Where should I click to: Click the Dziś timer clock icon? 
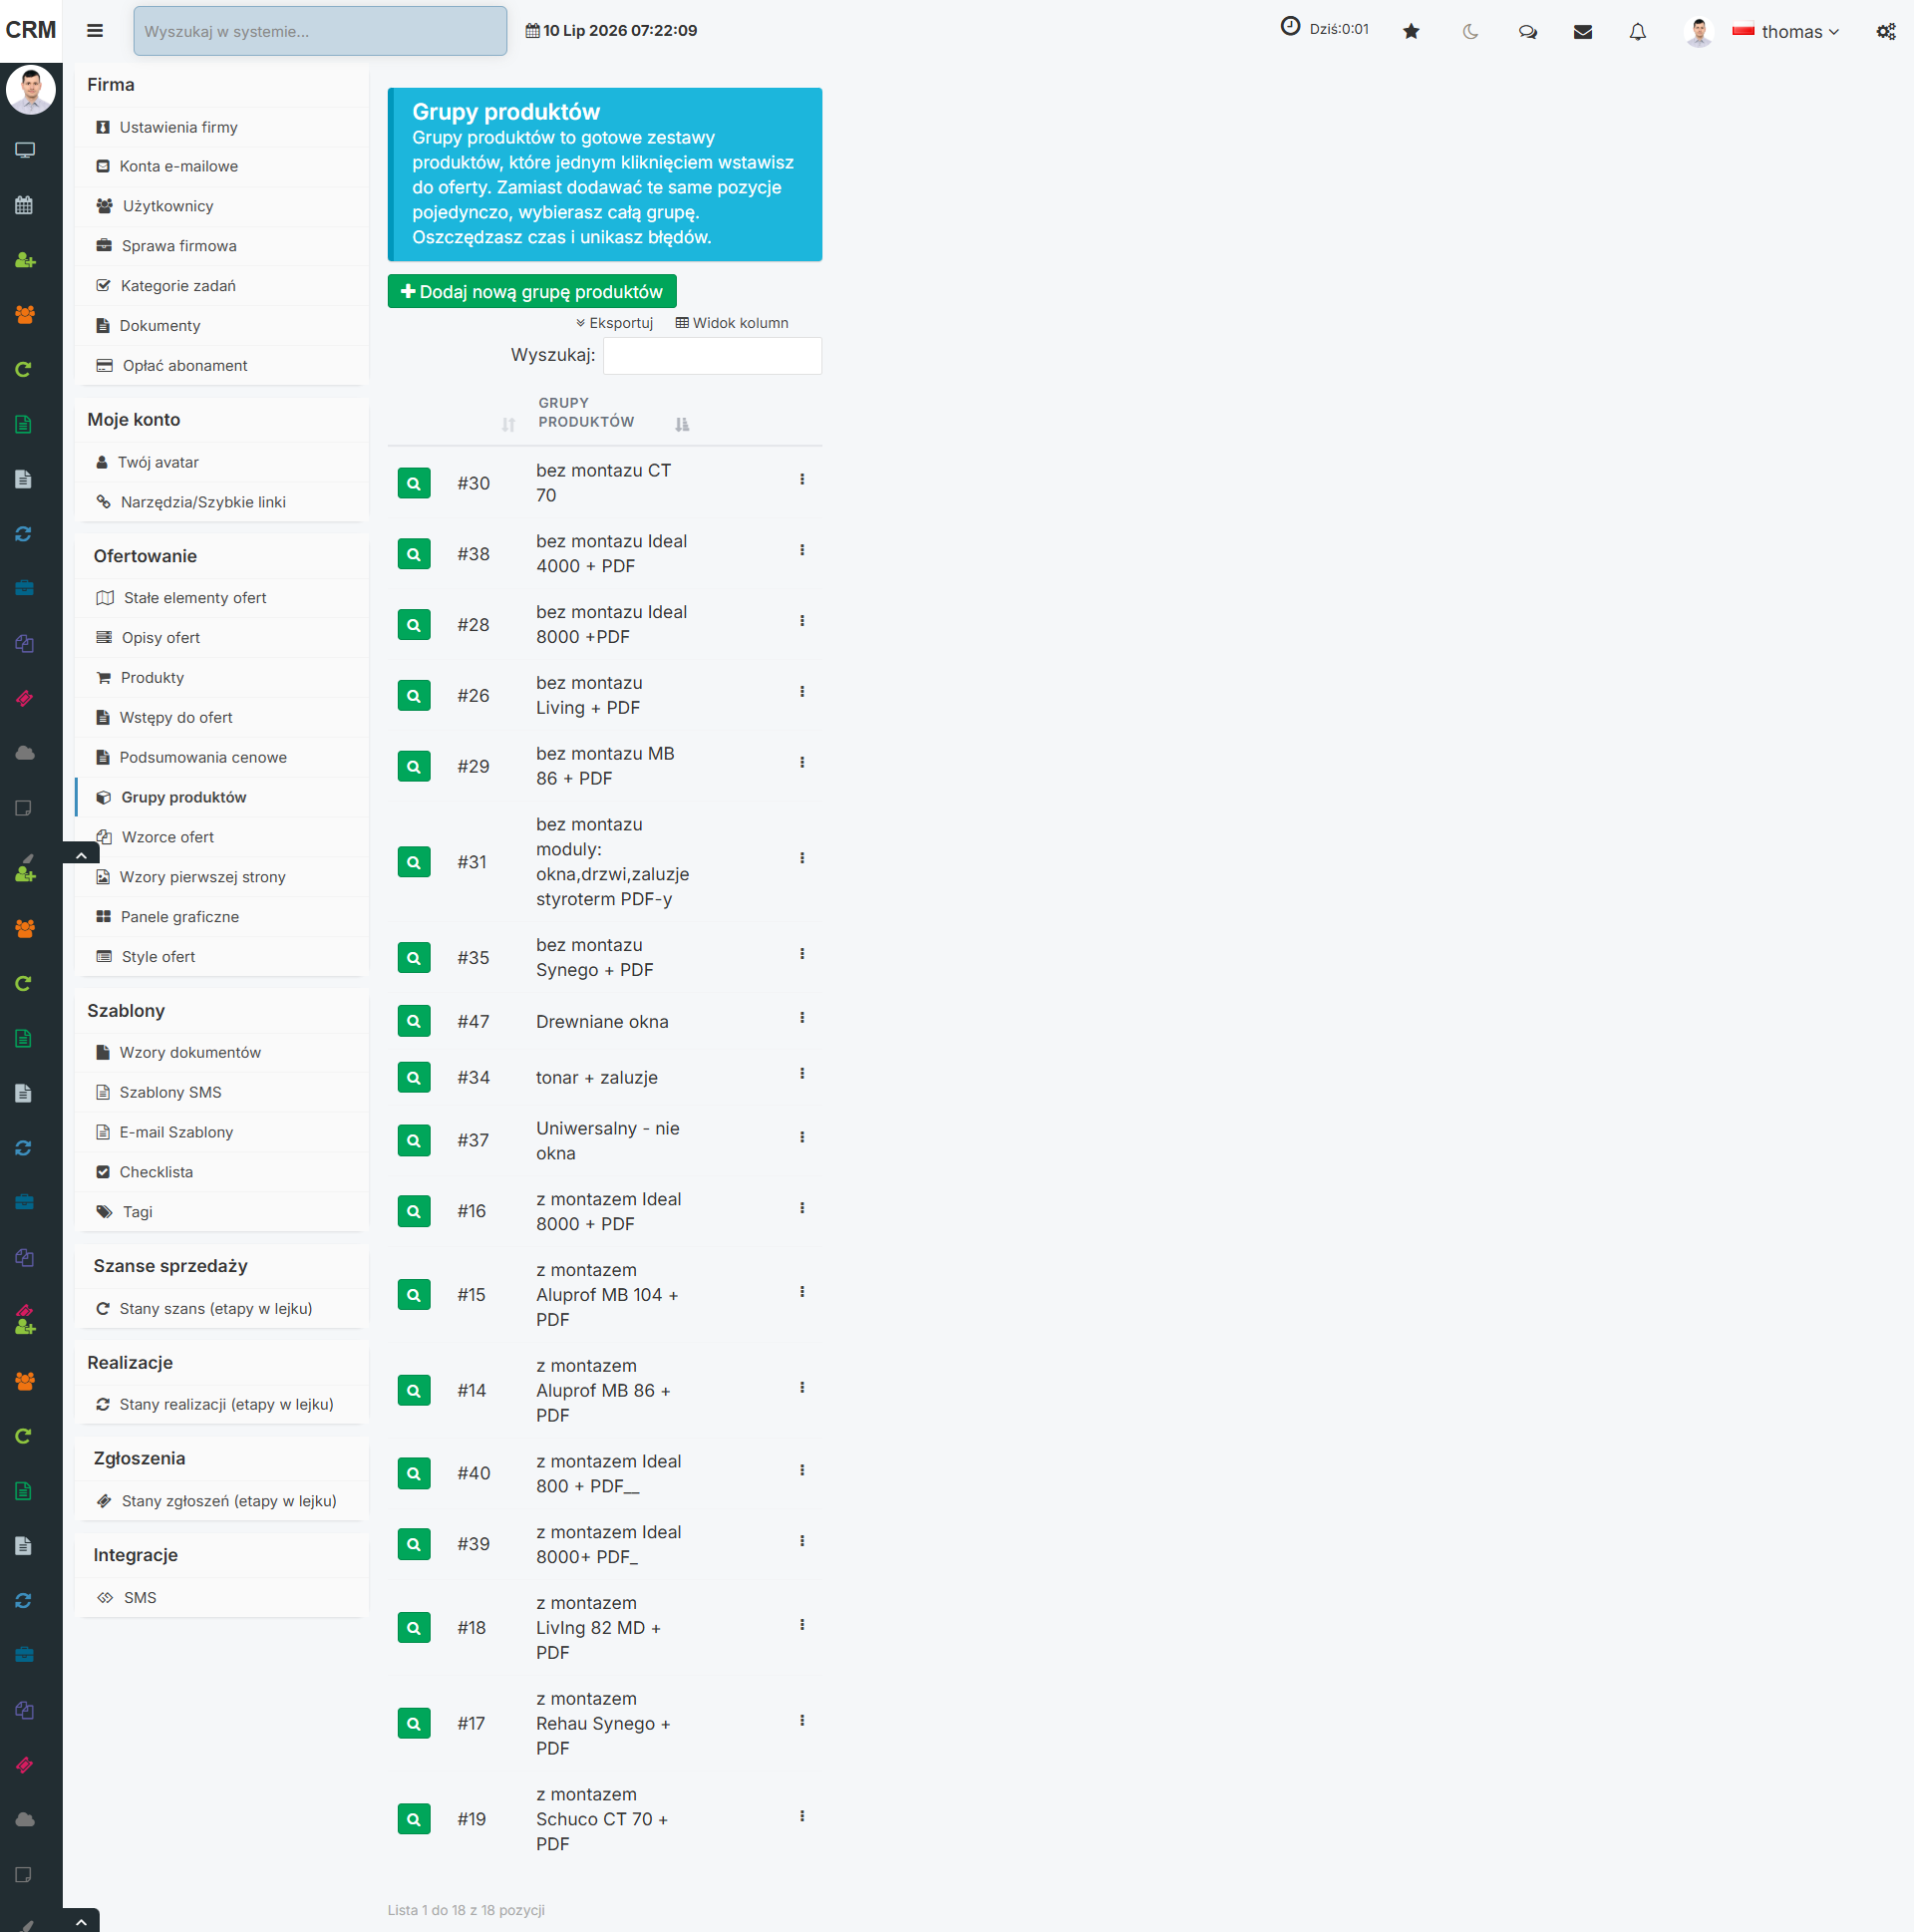[x=1290, y=27]
